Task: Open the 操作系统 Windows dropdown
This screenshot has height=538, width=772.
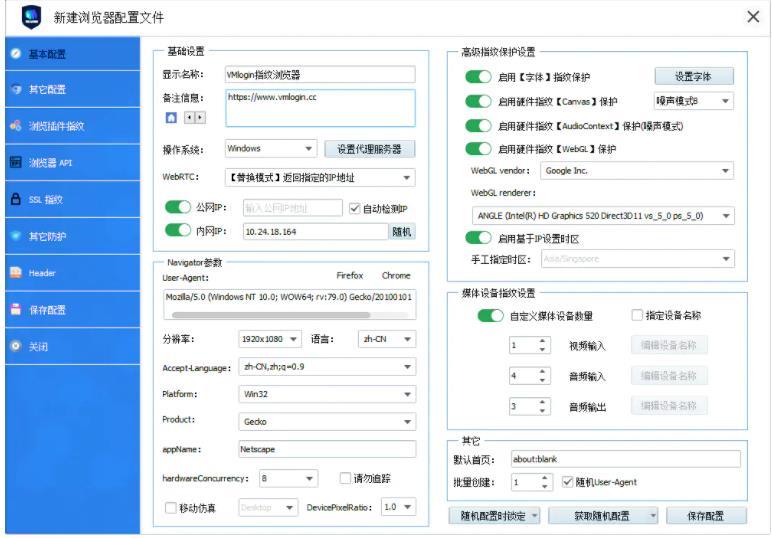Action: [270, 148]
